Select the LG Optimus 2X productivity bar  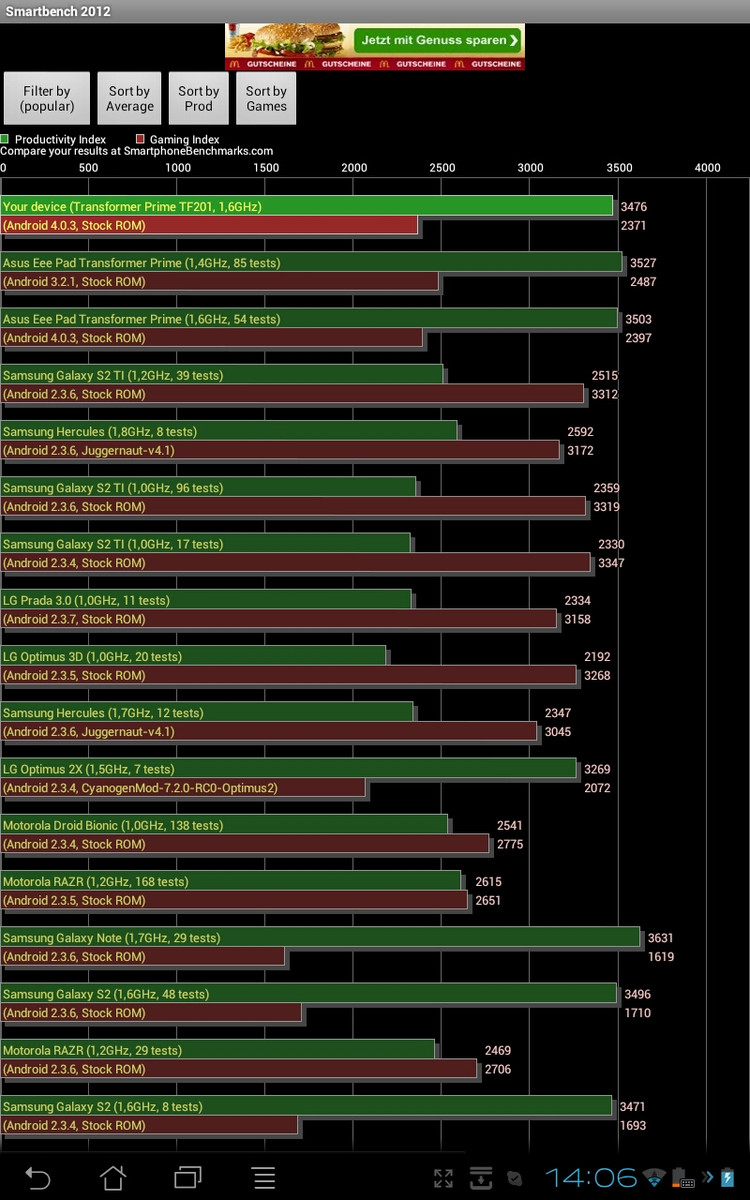coord(289,768)
